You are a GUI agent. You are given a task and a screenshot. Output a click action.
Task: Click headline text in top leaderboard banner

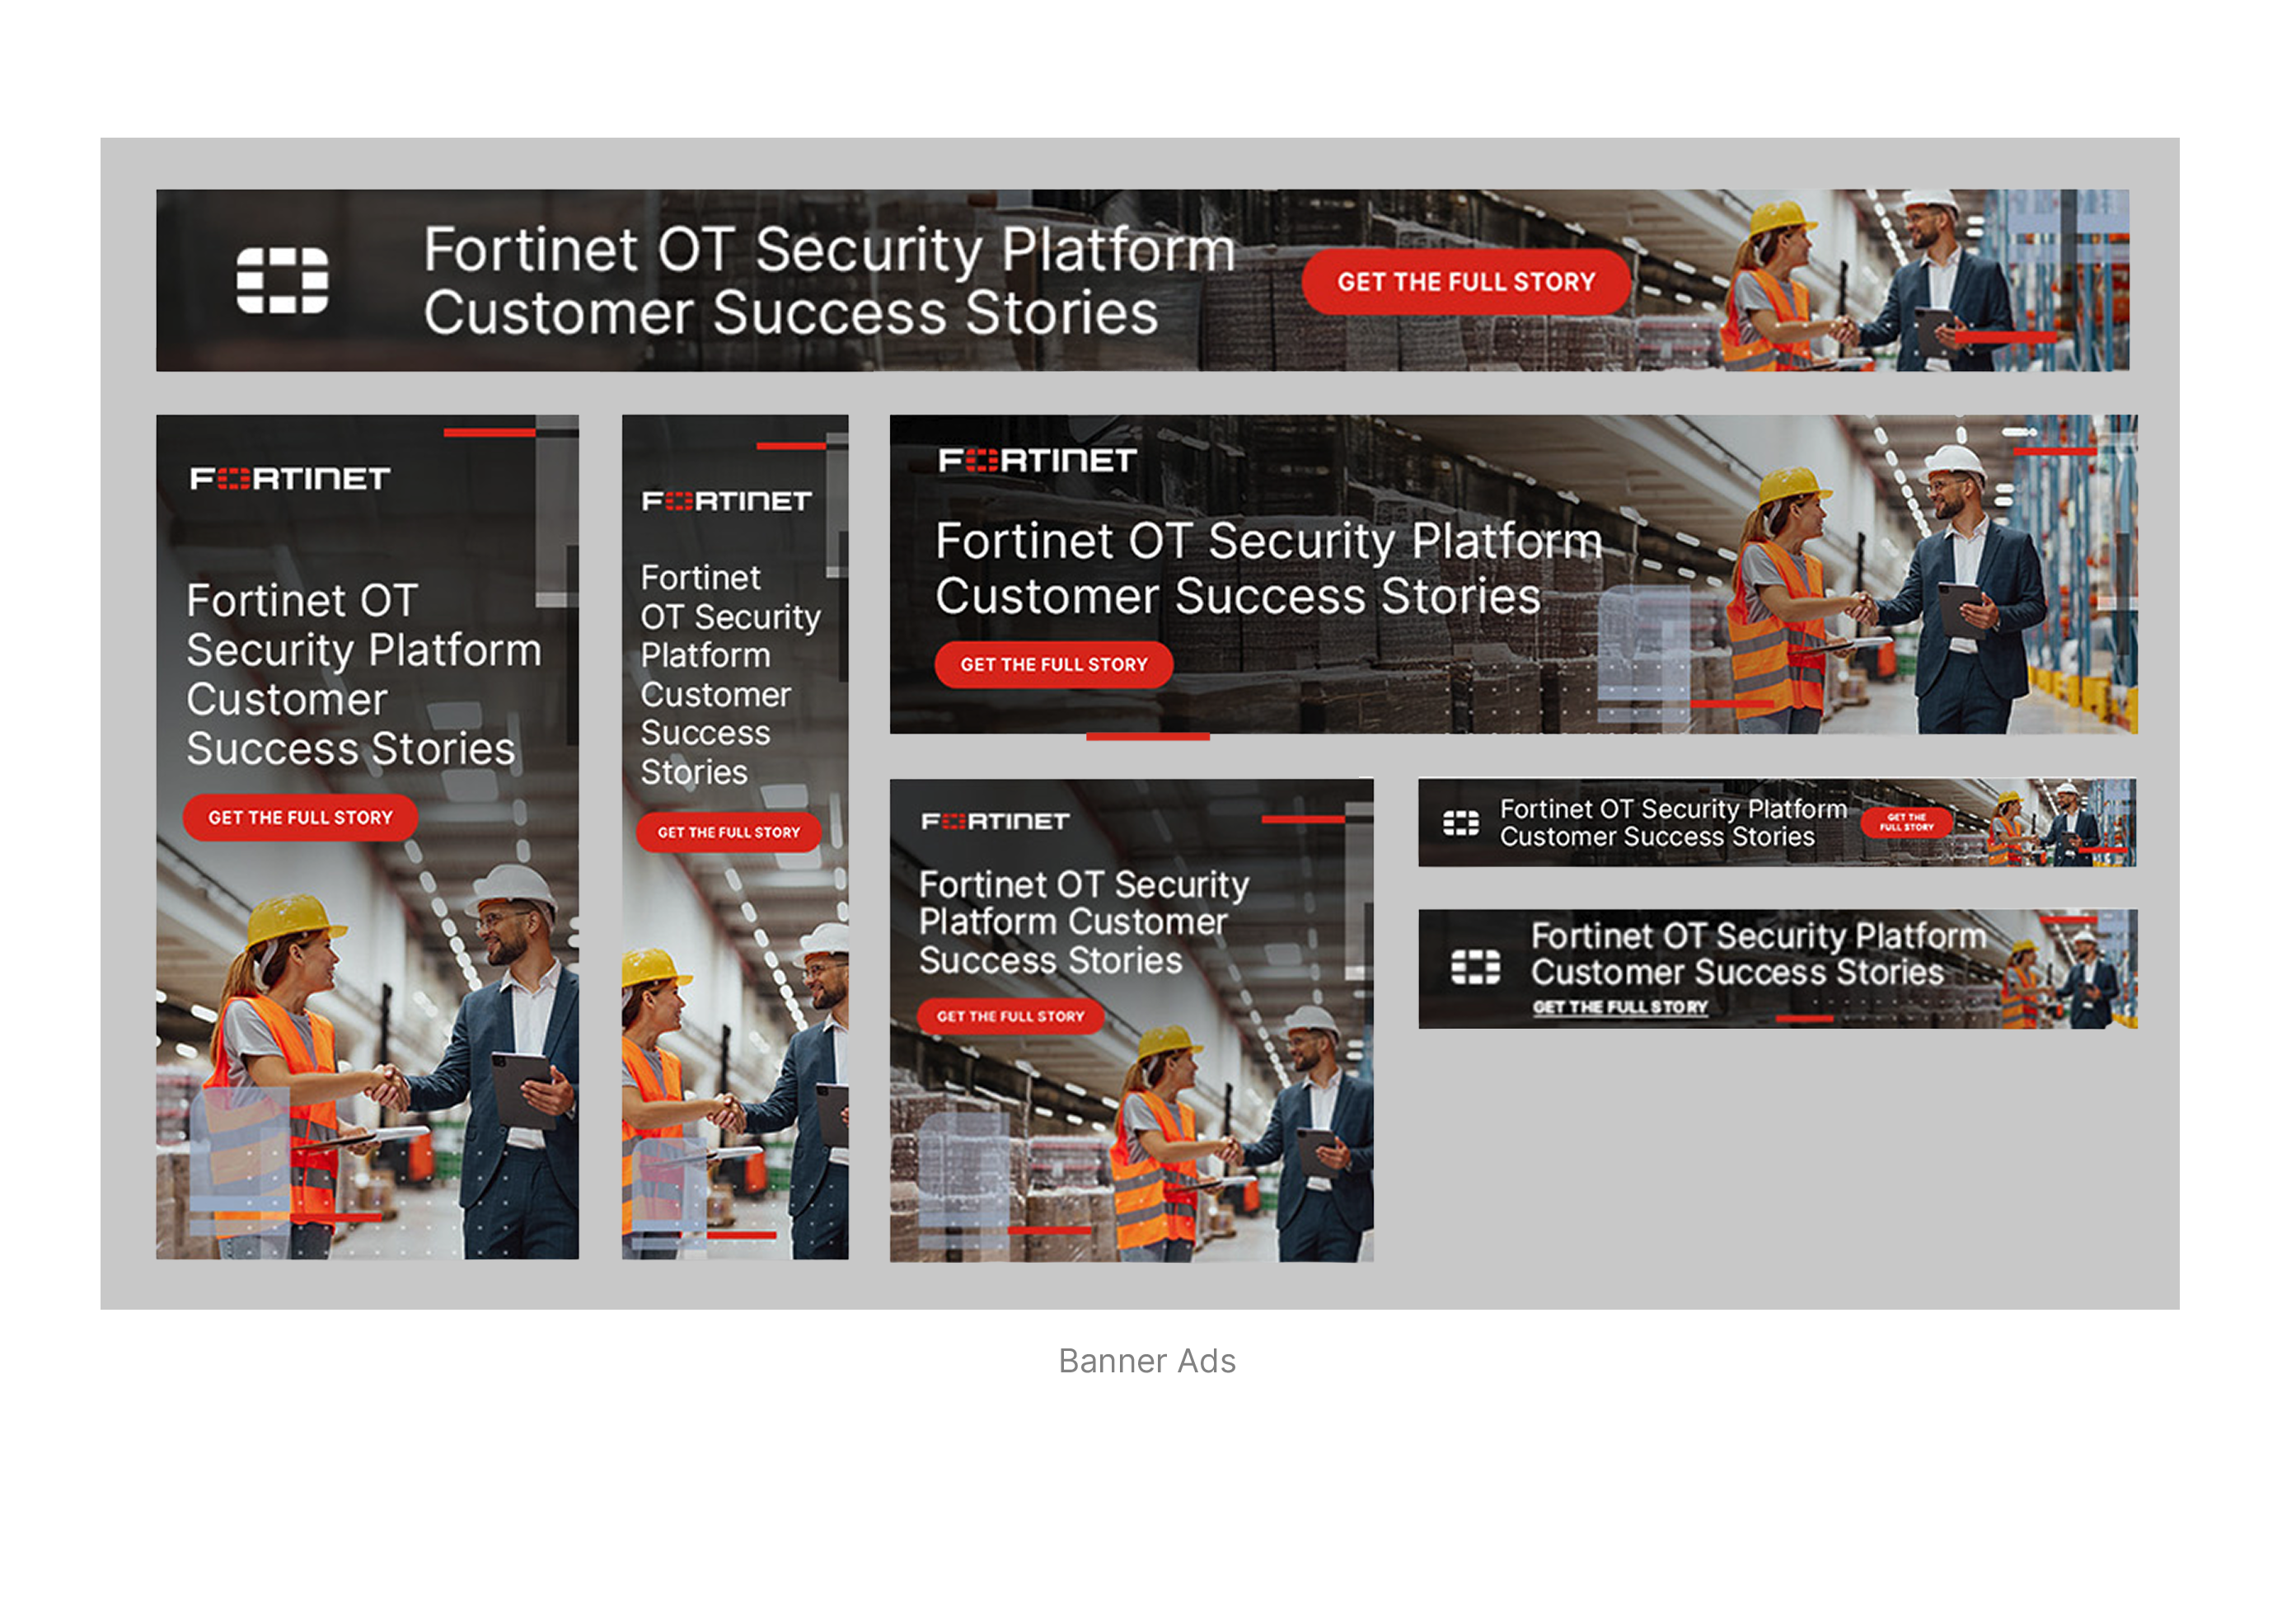point(829,281)
